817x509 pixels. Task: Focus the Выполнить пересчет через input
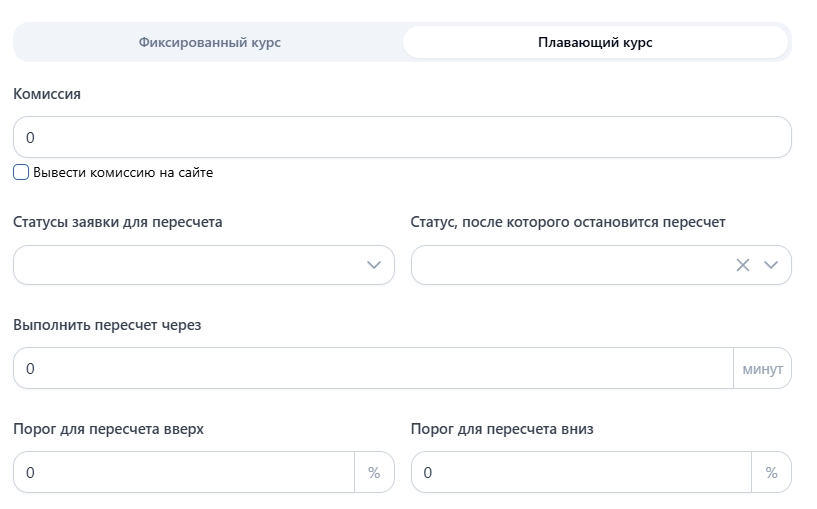[372, 369]
